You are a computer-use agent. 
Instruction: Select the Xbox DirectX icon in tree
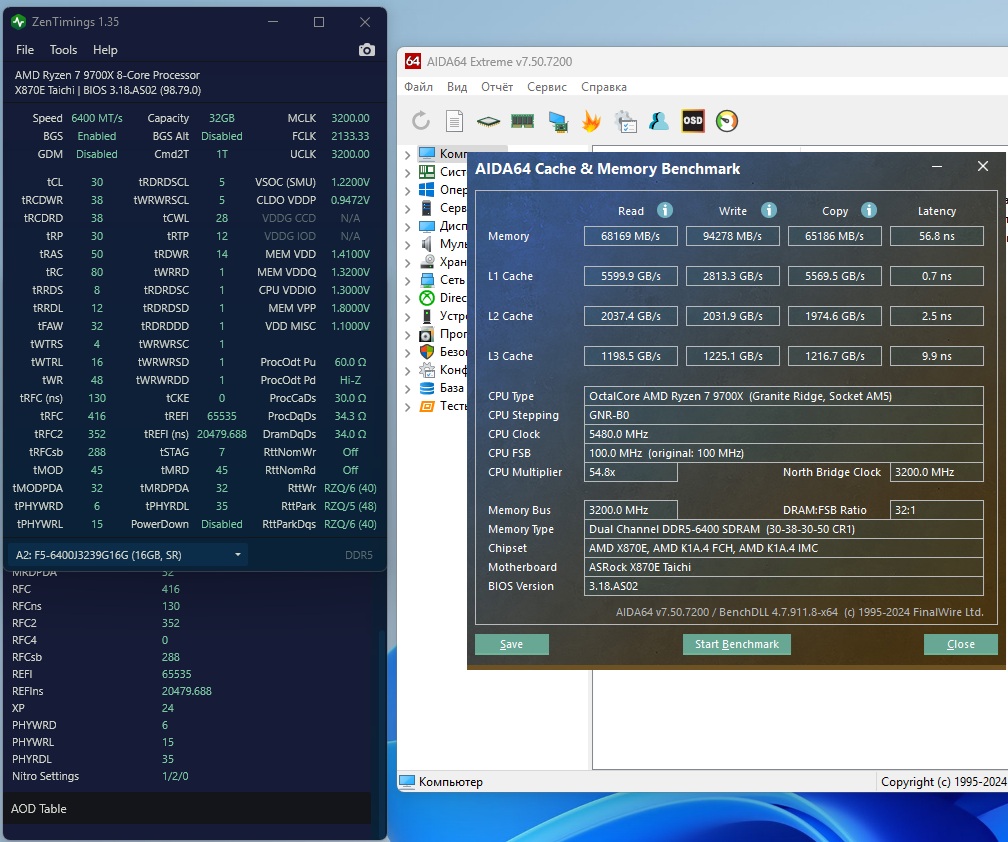tap(427, 298)
